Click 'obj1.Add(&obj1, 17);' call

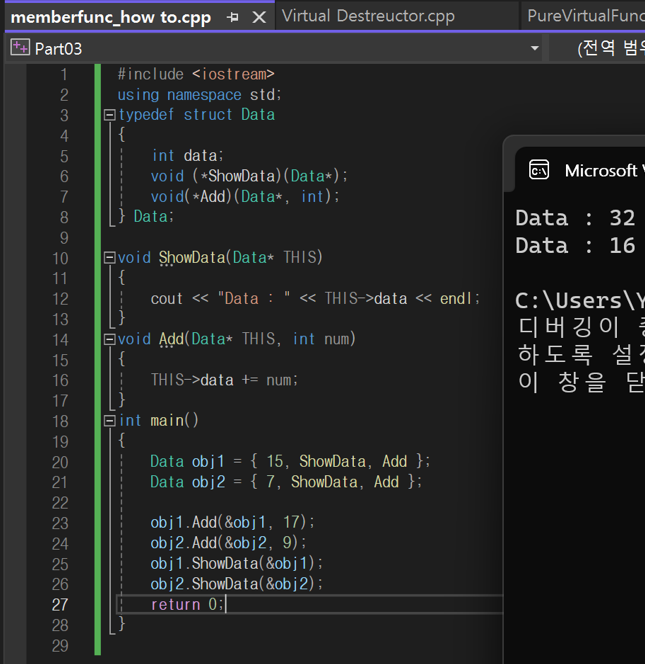coord(233,523)
